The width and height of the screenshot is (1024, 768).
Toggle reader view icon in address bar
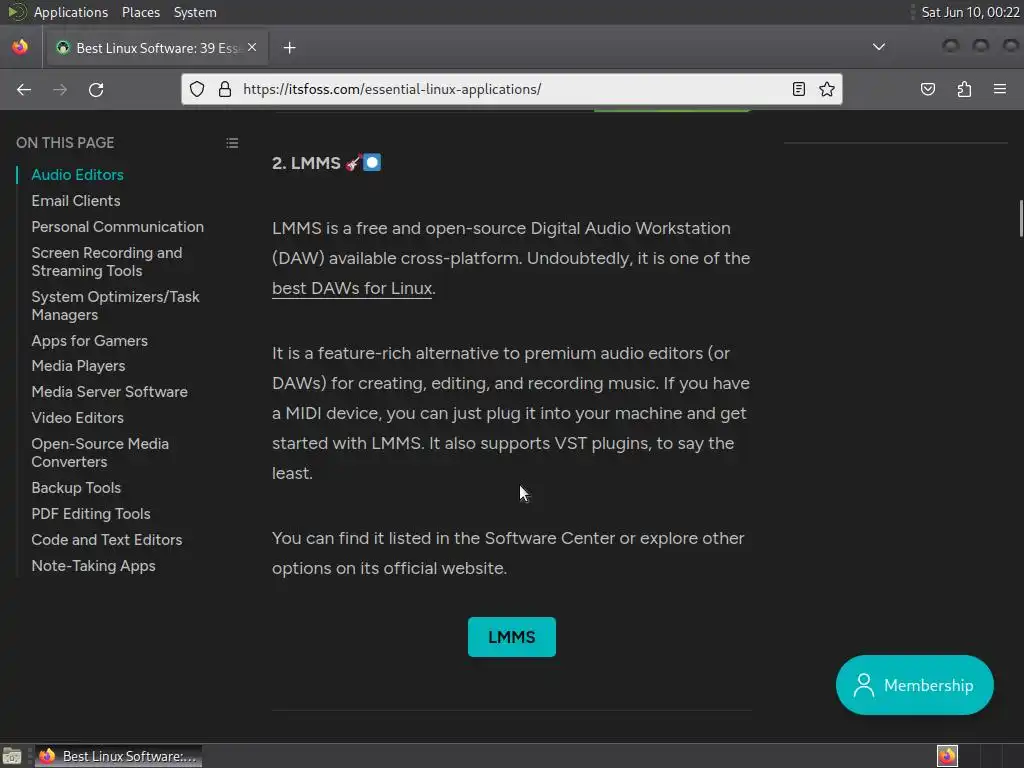point(799,89)
